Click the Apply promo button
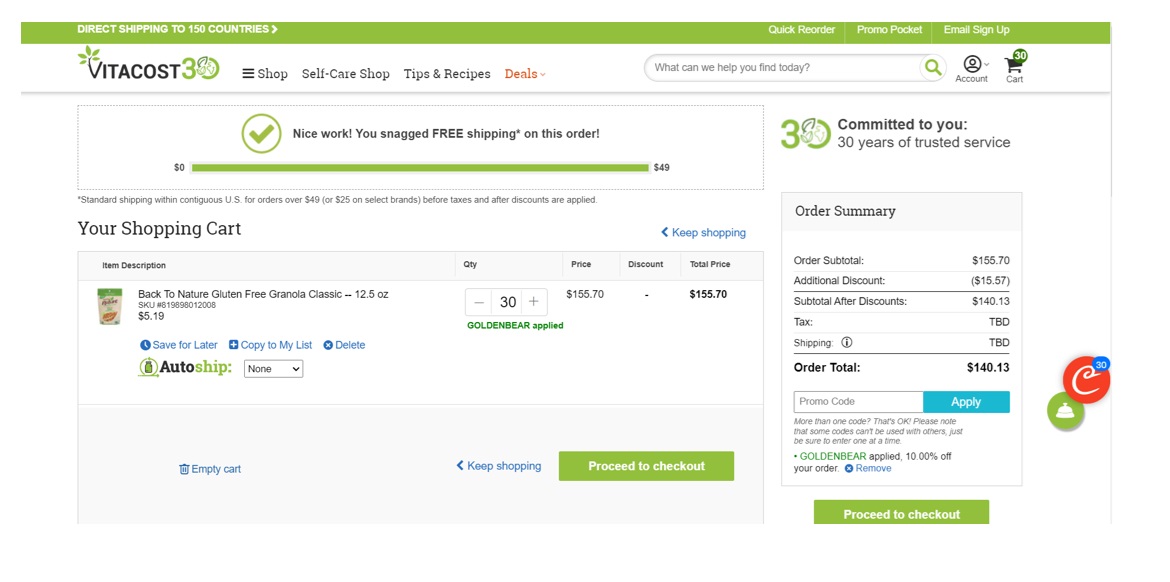This screenshot has width=1170, height=582. point(966,401)
